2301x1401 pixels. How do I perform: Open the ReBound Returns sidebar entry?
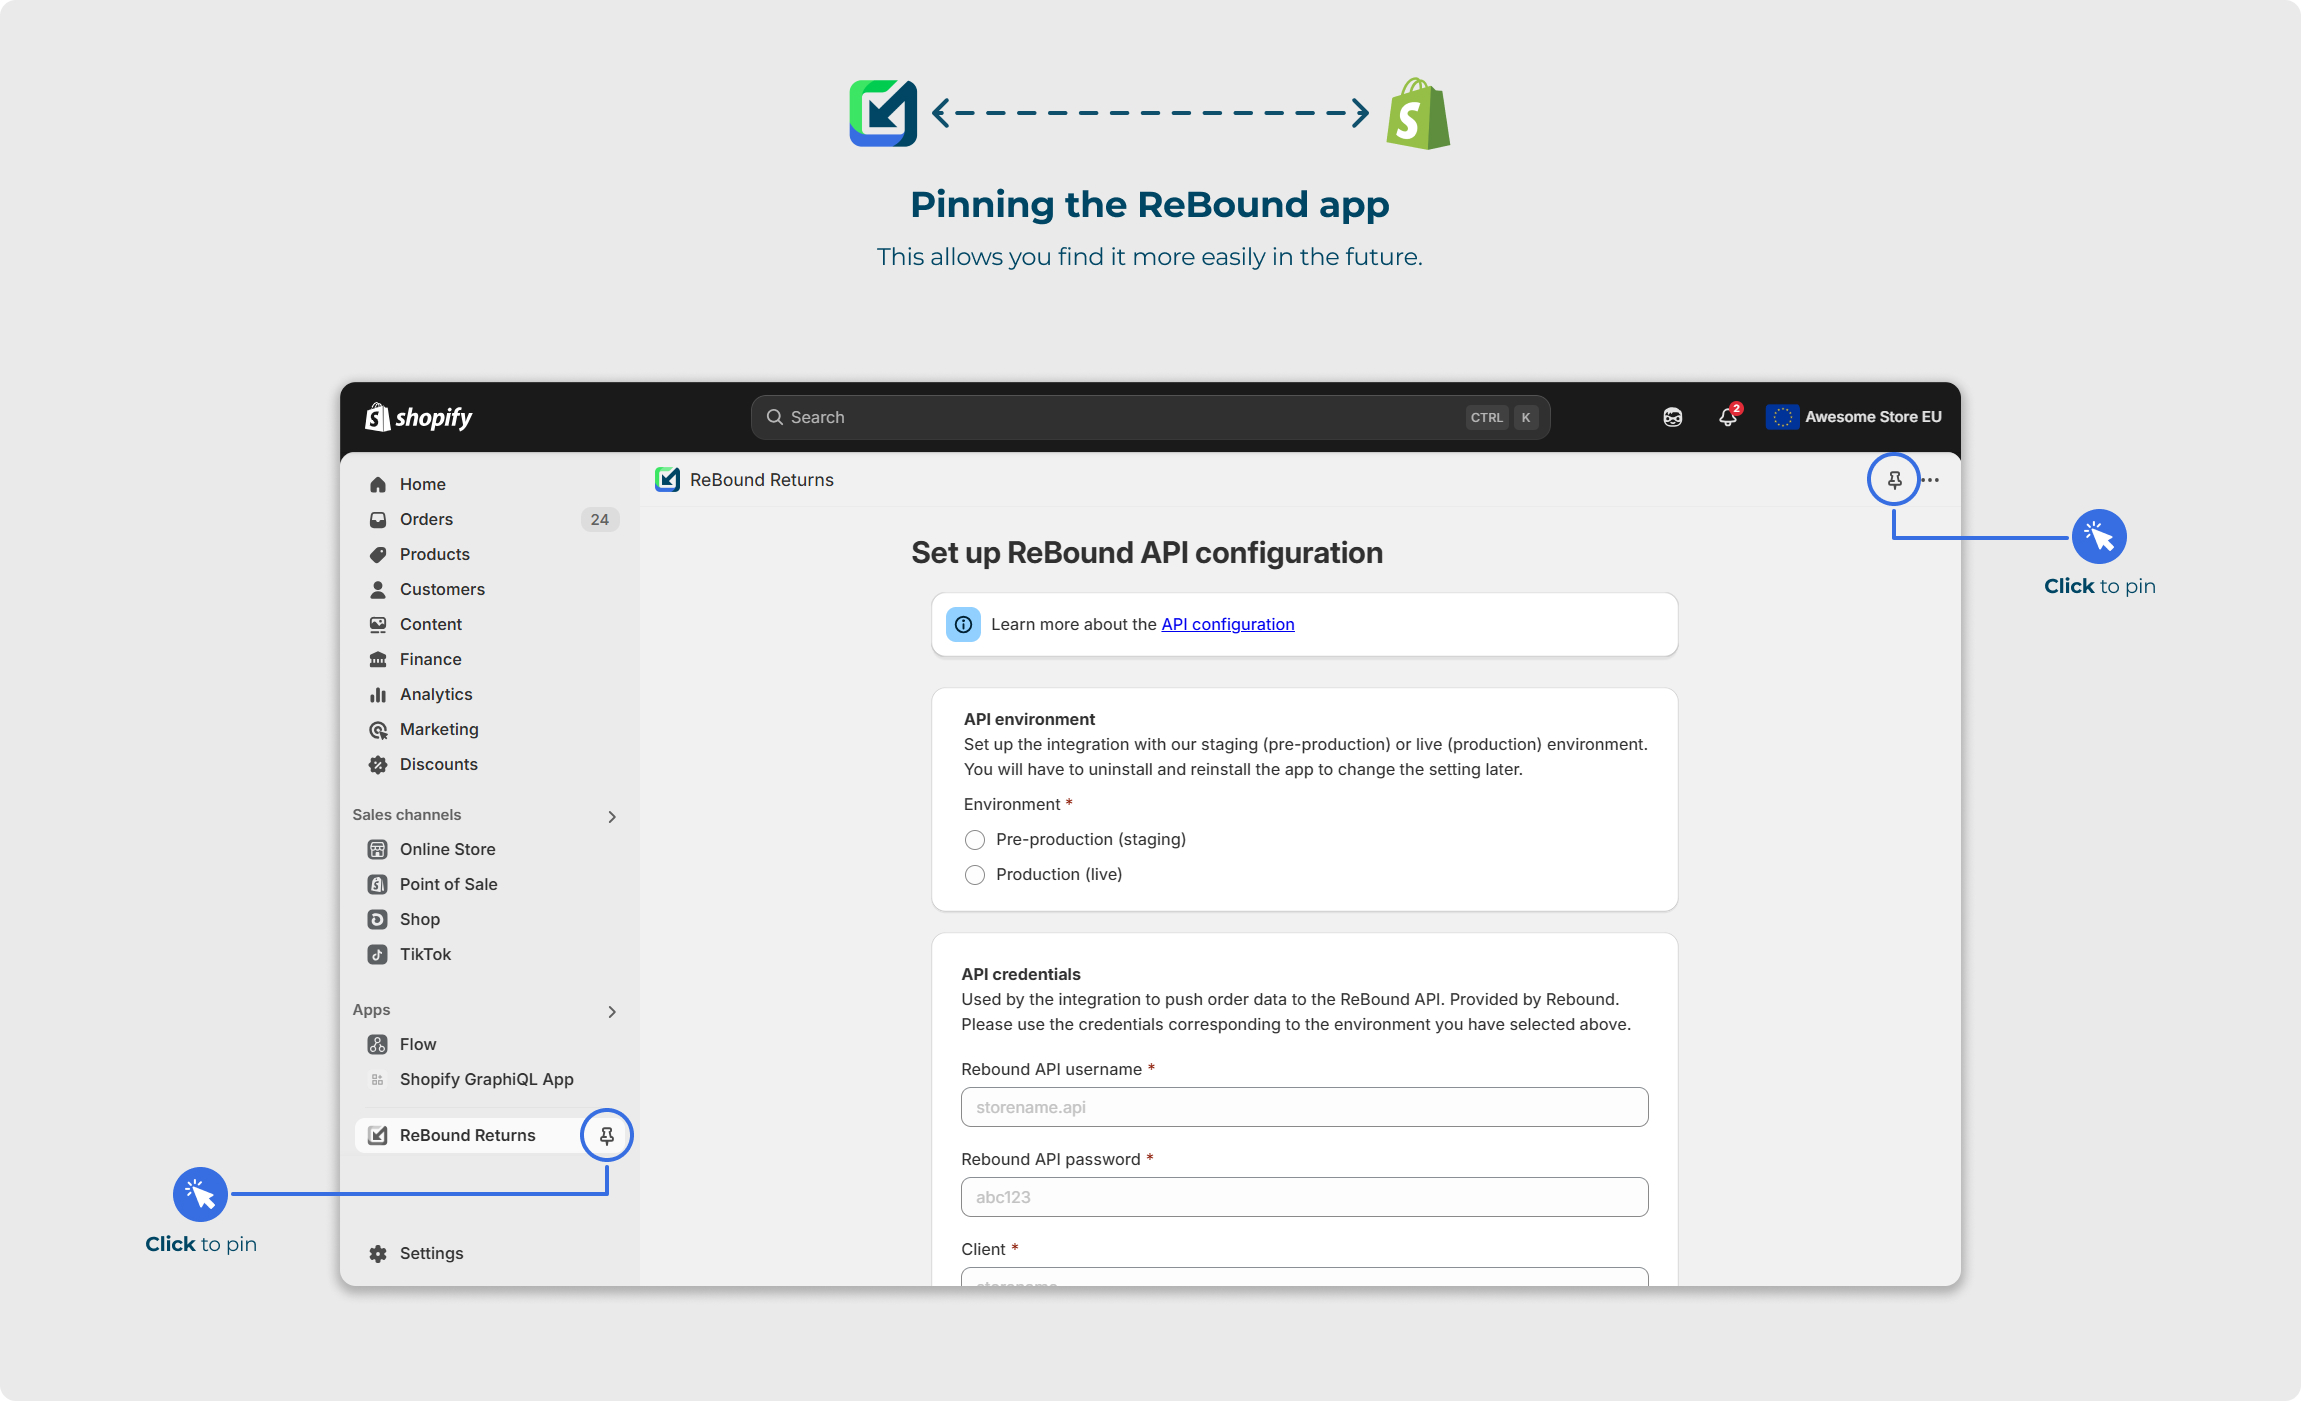[468, 1135]
